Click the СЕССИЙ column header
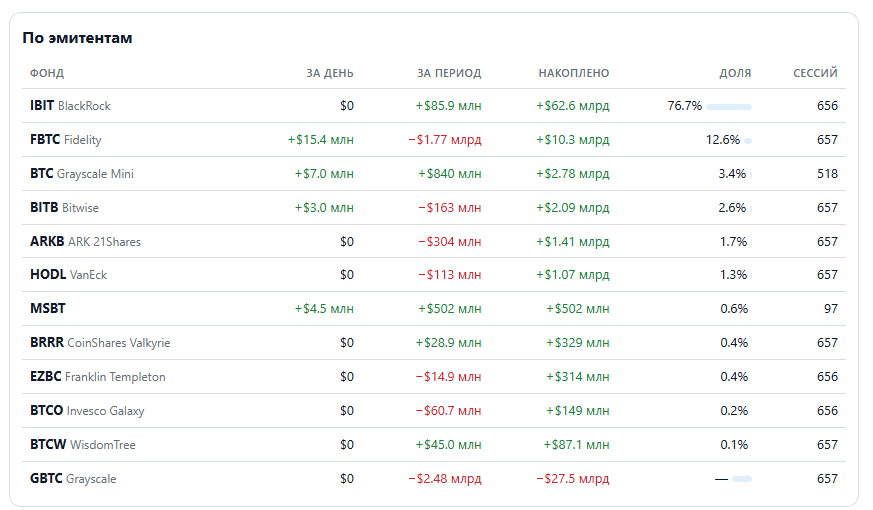The image size is (873, 510). (x=815, y=73)
